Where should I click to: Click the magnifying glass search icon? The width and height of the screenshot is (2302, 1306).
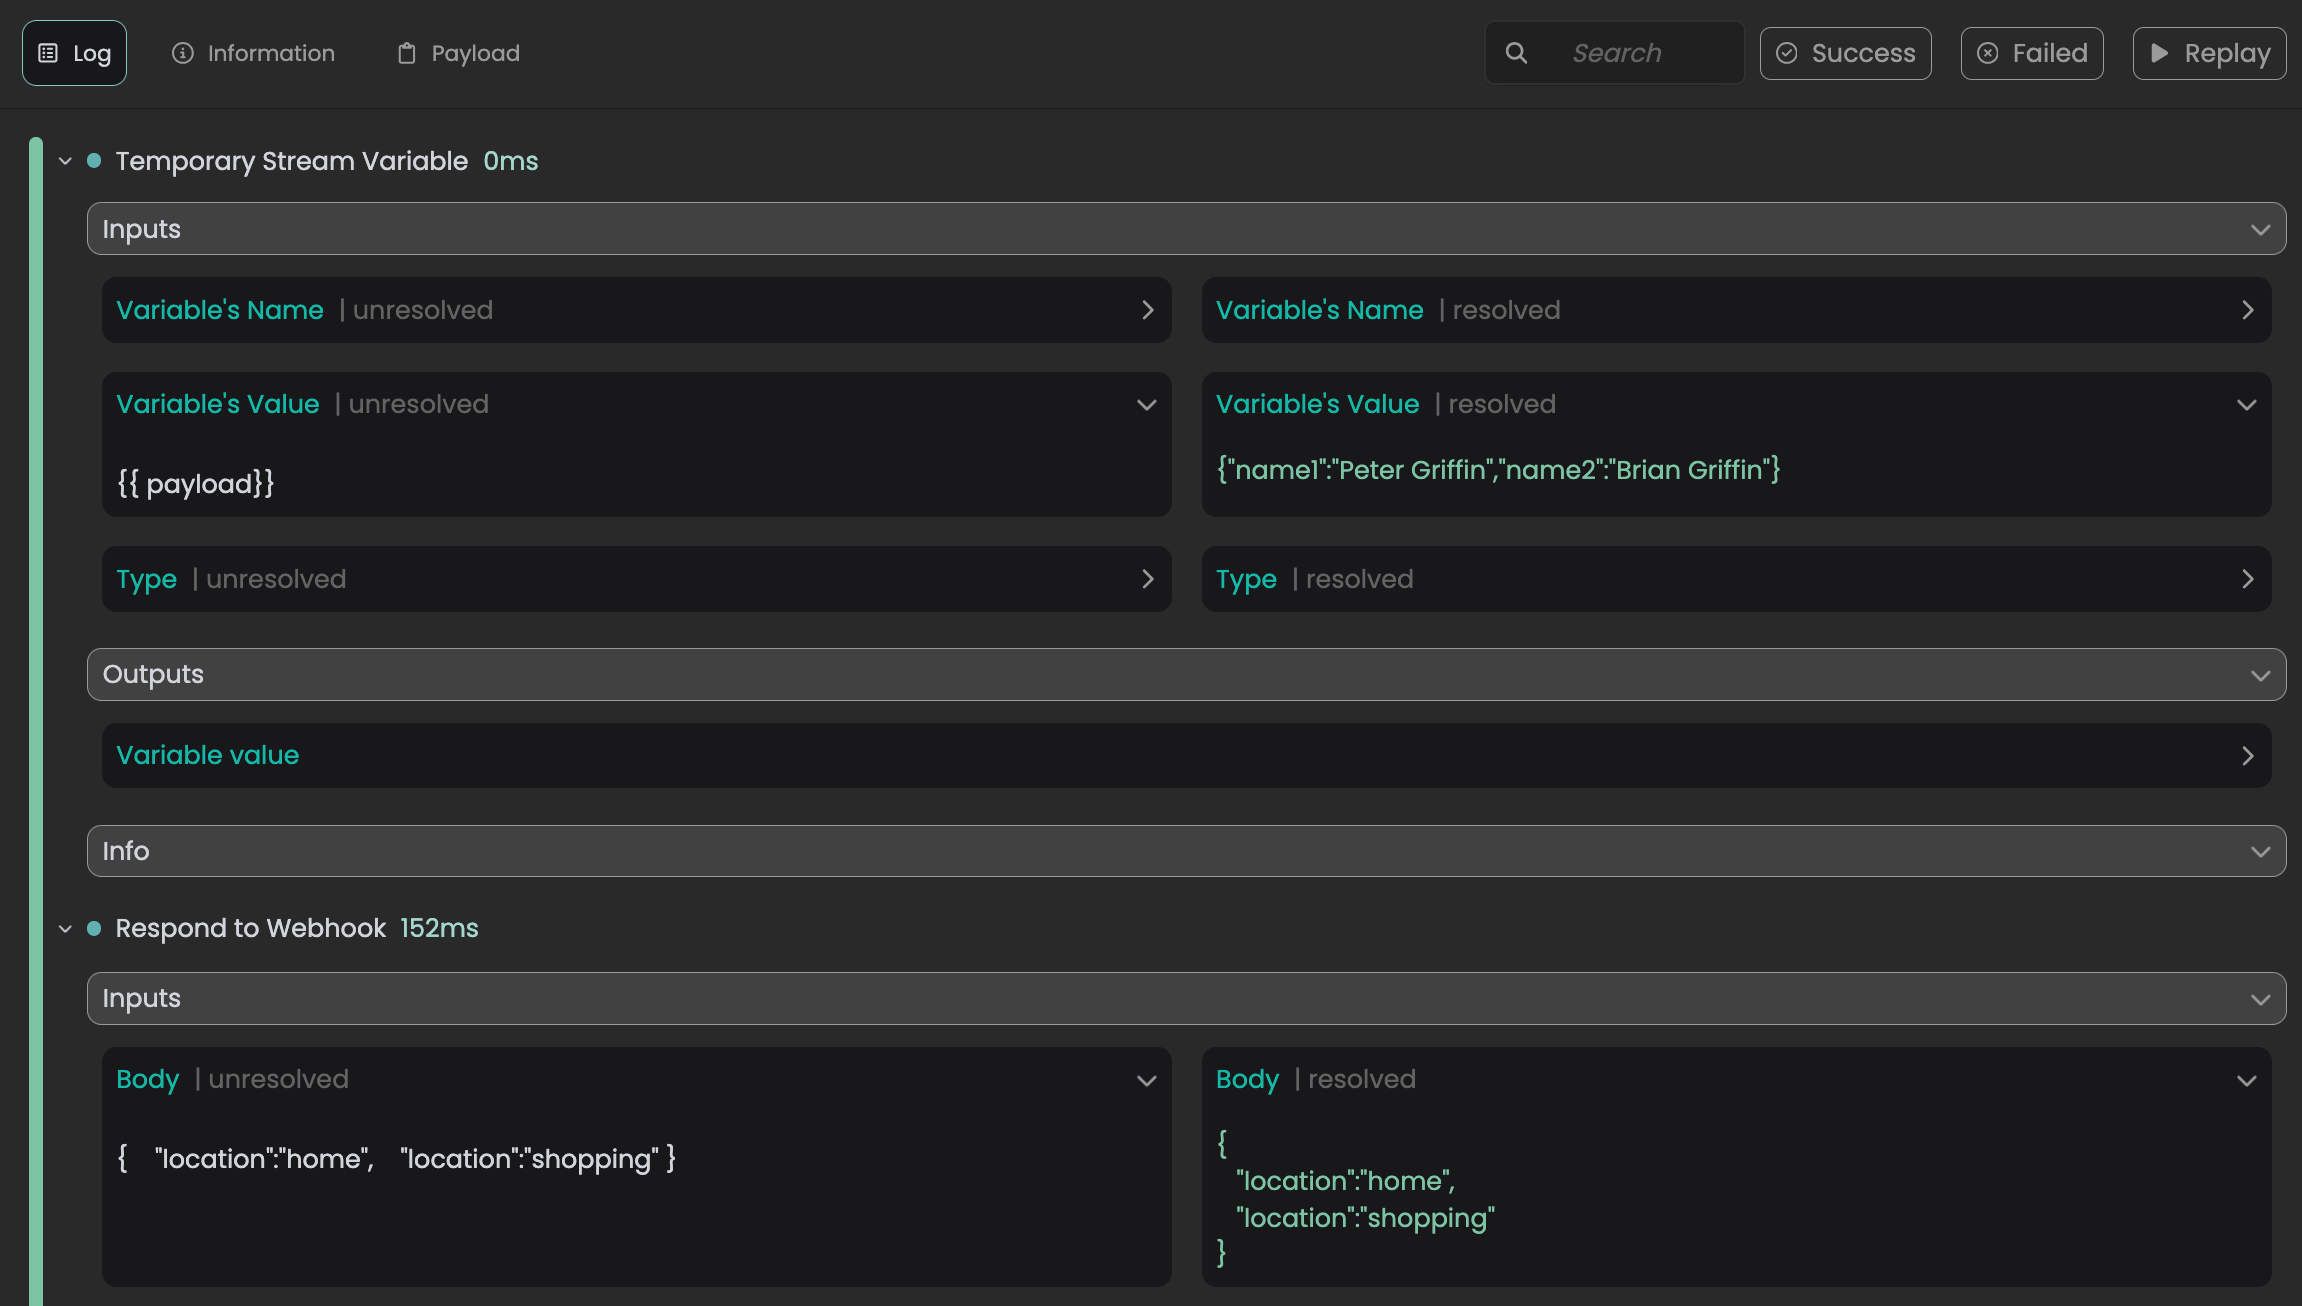pyautogui.click(x=1516, y=53)
